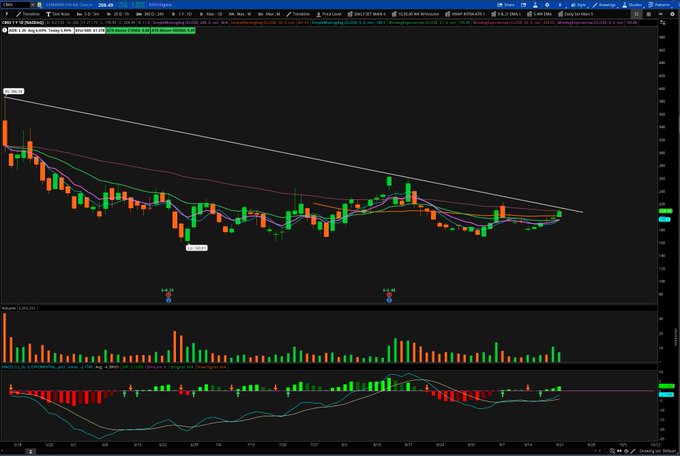Open the symbol dropdown arrow next to CBRS
This screenshot has width=680, height=456.
point(33,5)
